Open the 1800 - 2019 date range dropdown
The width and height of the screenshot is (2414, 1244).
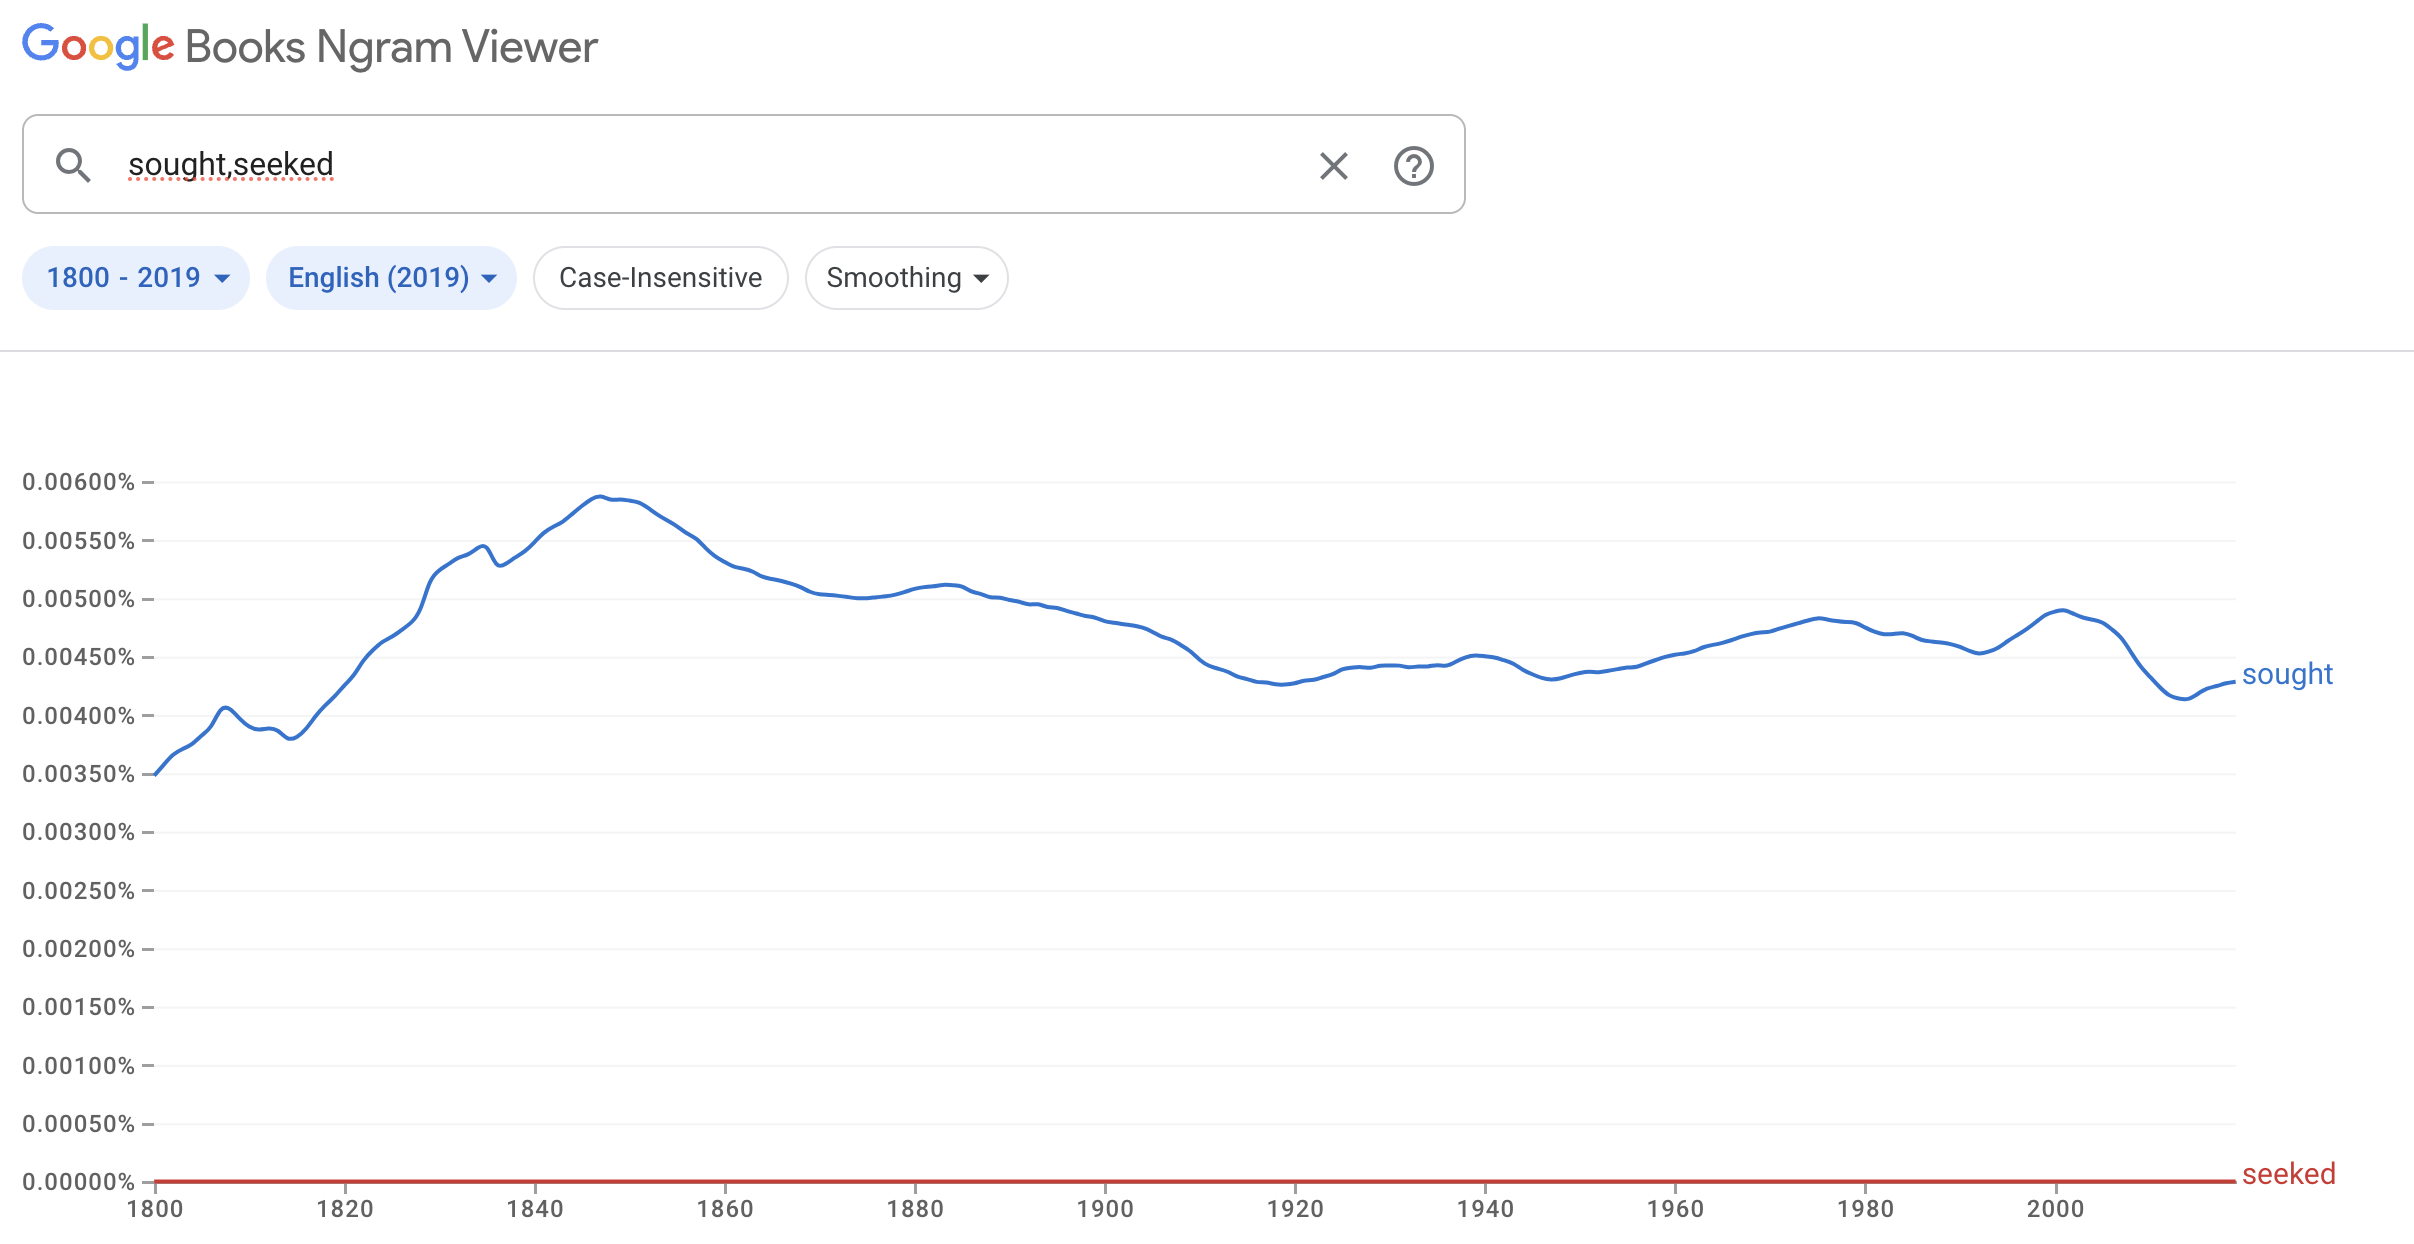136,278
